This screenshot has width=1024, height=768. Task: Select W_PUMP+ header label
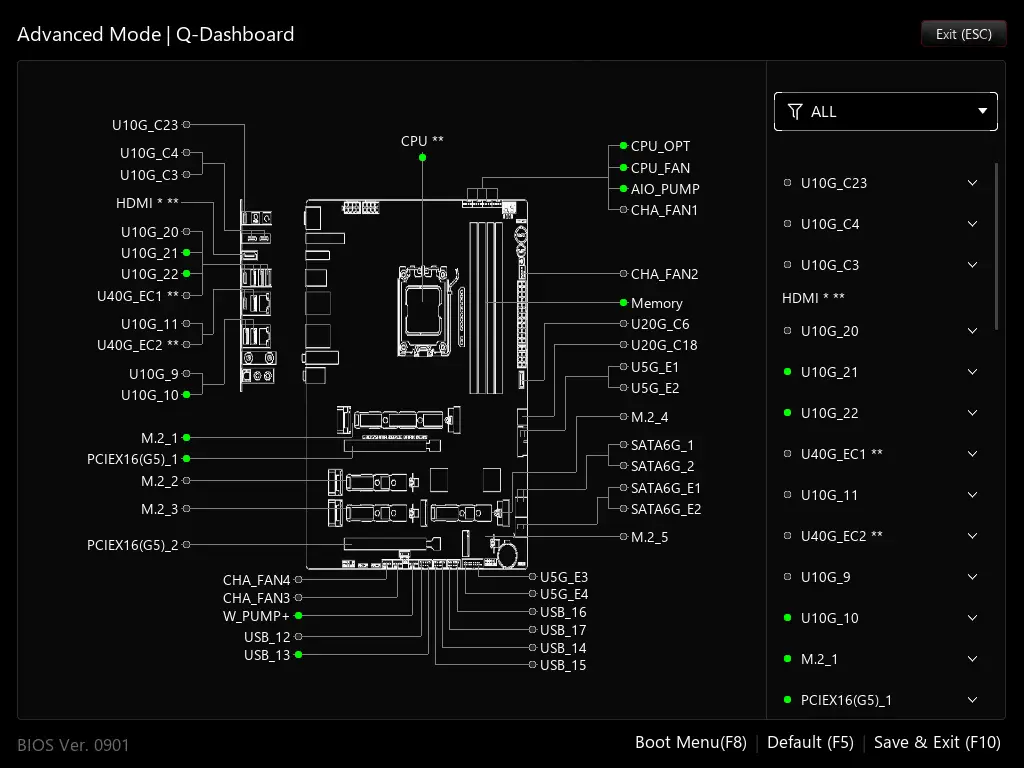point(256,616)
